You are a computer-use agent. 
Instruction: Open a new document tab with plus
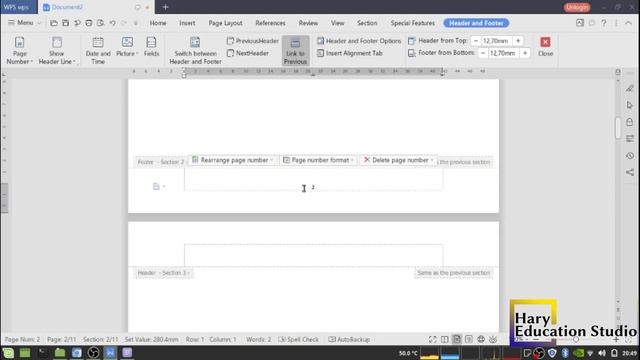click(x=165, y=7)
